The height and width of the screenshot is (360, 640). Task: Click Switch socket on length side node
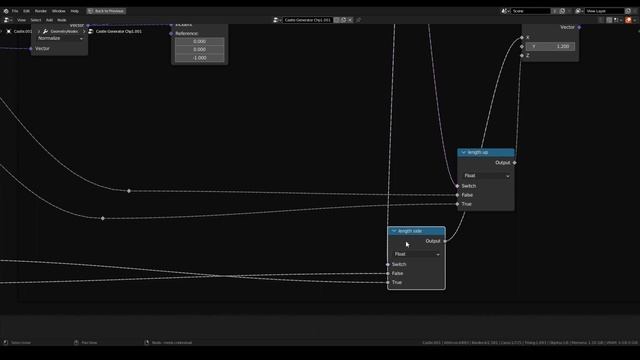tap(388, 264)
